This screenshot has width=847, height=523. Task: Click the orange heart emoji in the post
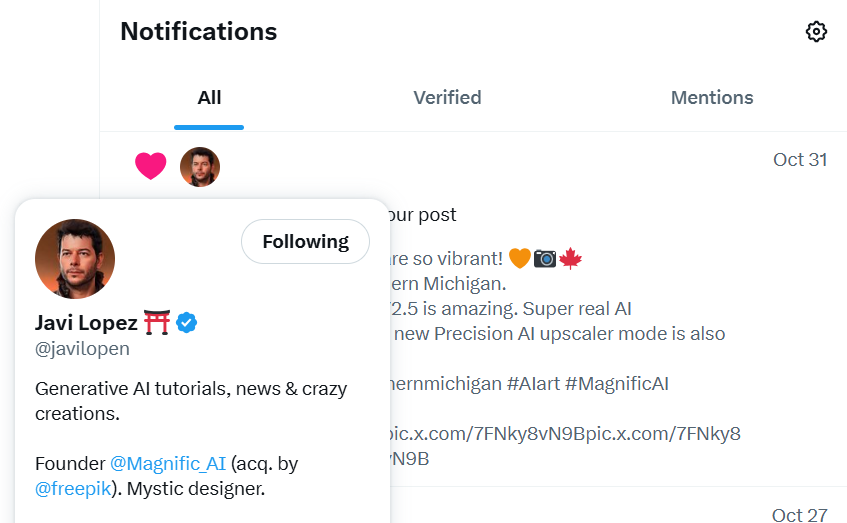tap(519, 259)
